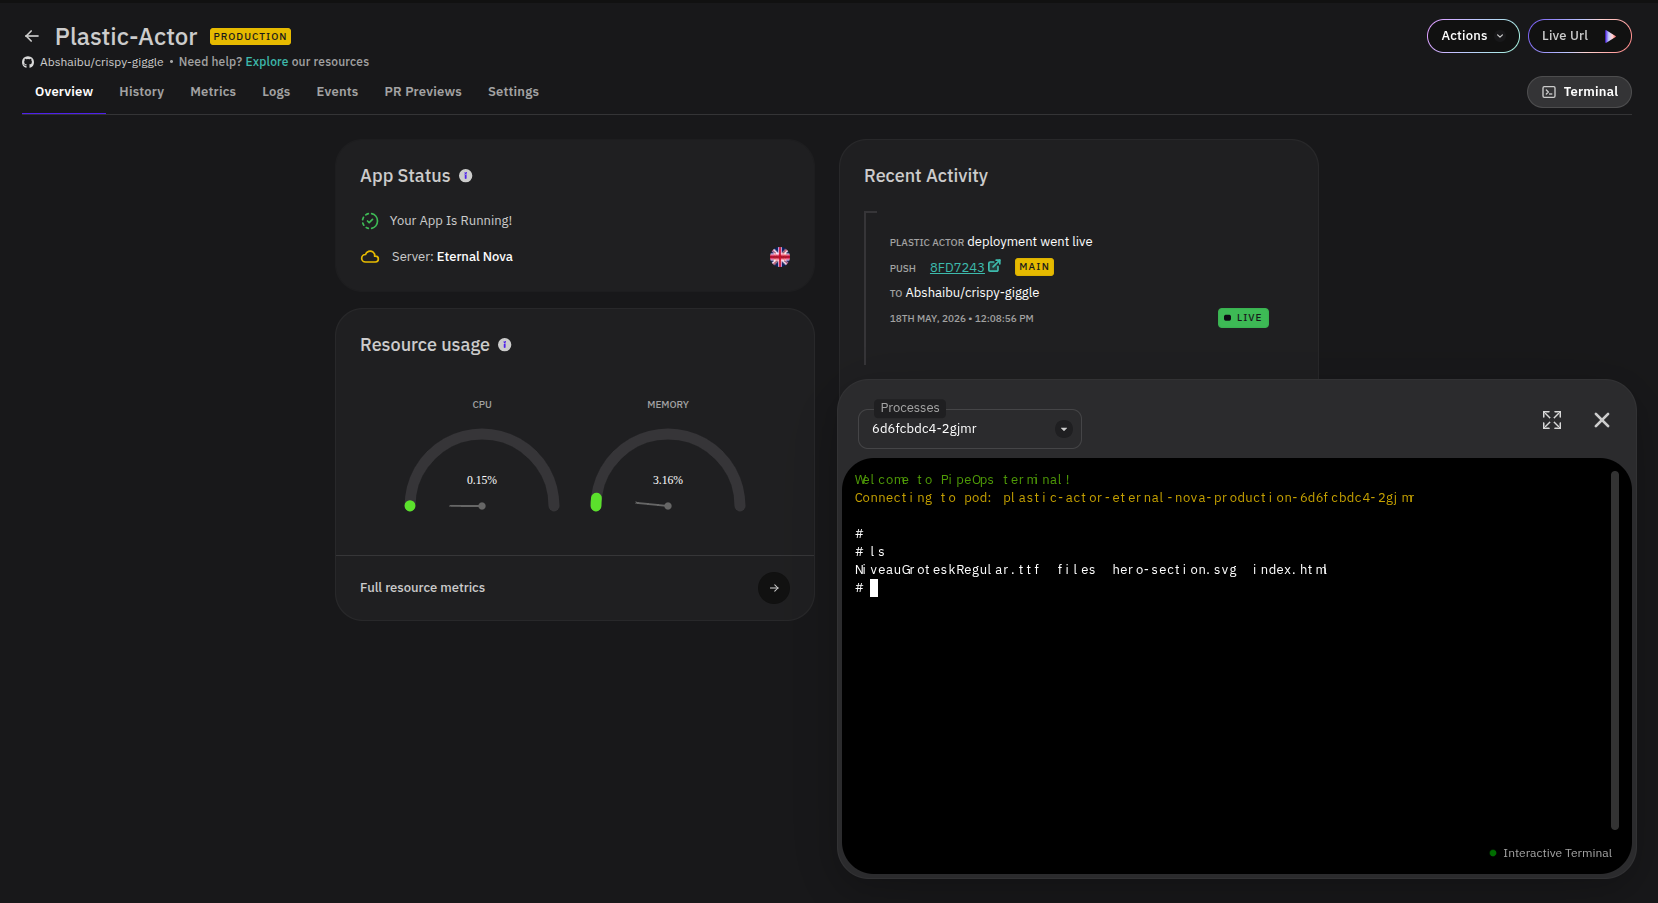
Task: Open the Live Url button
Action: [x=1579, y=36]
